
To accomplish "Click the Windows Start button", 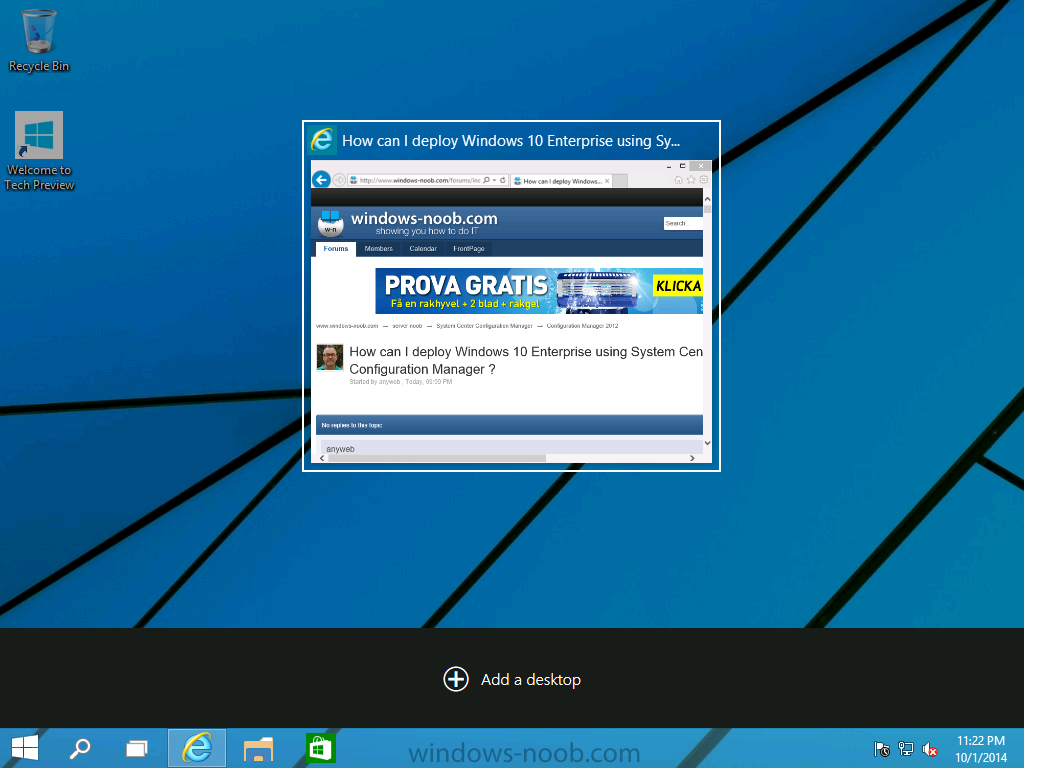I will point(25,748).
